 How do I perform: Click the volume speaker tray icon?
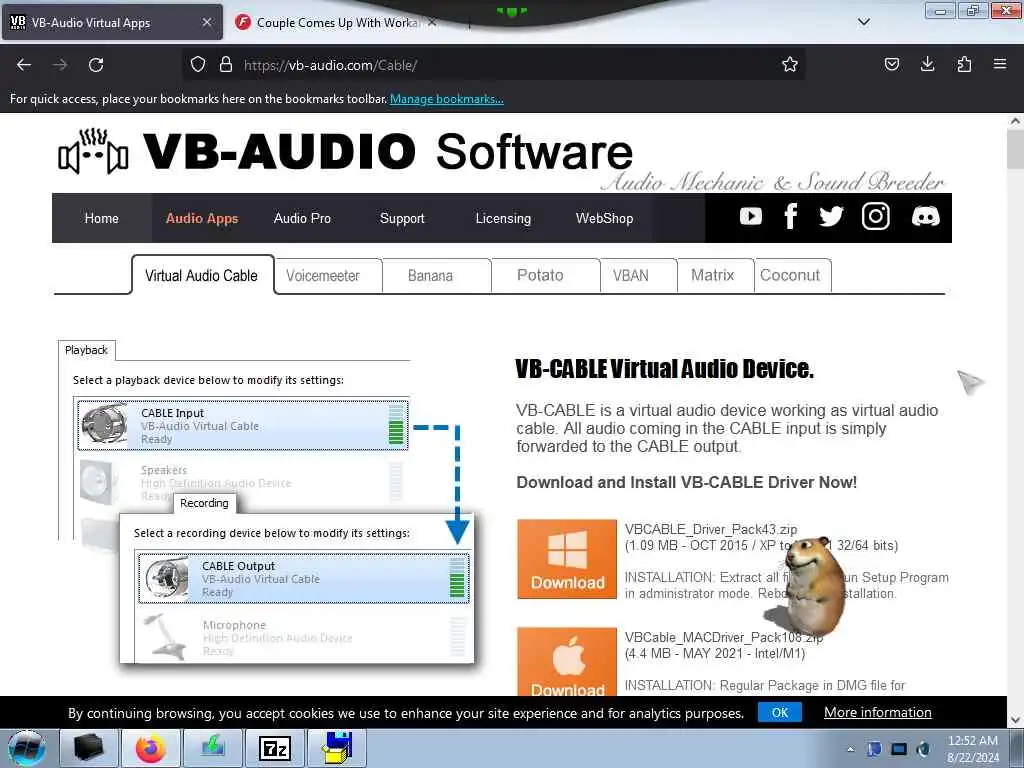pyautogui.click(x=923, y=749)
